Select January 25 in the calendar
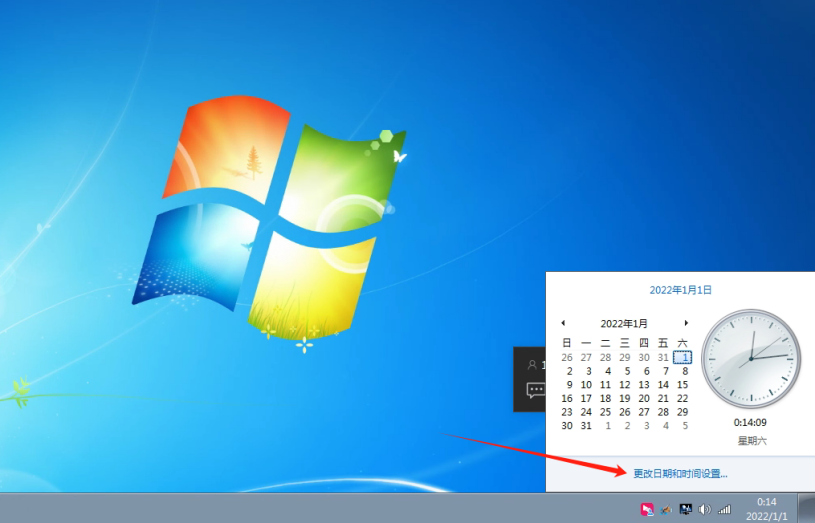 [x=606, y=412]
